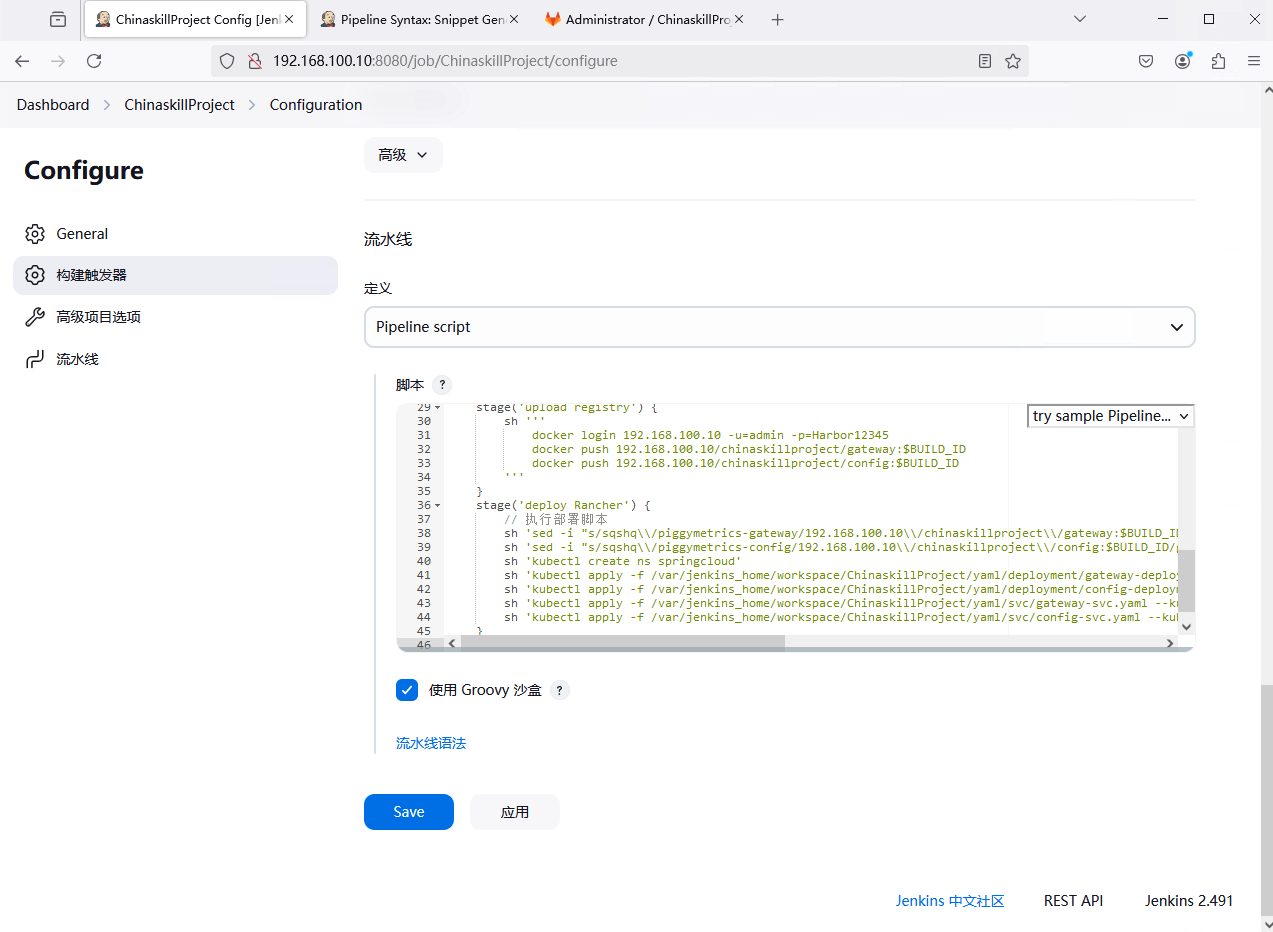Switch to Pipeline Syntax Snippet Generator tab
This screenshot has width=1273, height=932.
click(421, 19)
